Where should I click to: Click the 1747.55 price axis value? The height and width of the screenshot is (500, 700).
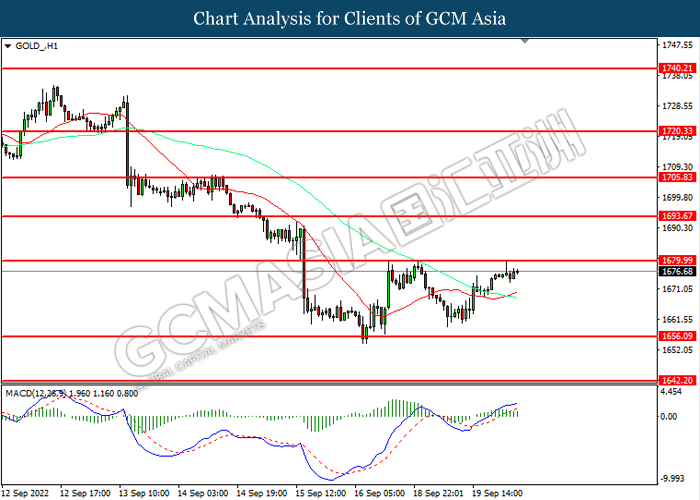(678, 45)
